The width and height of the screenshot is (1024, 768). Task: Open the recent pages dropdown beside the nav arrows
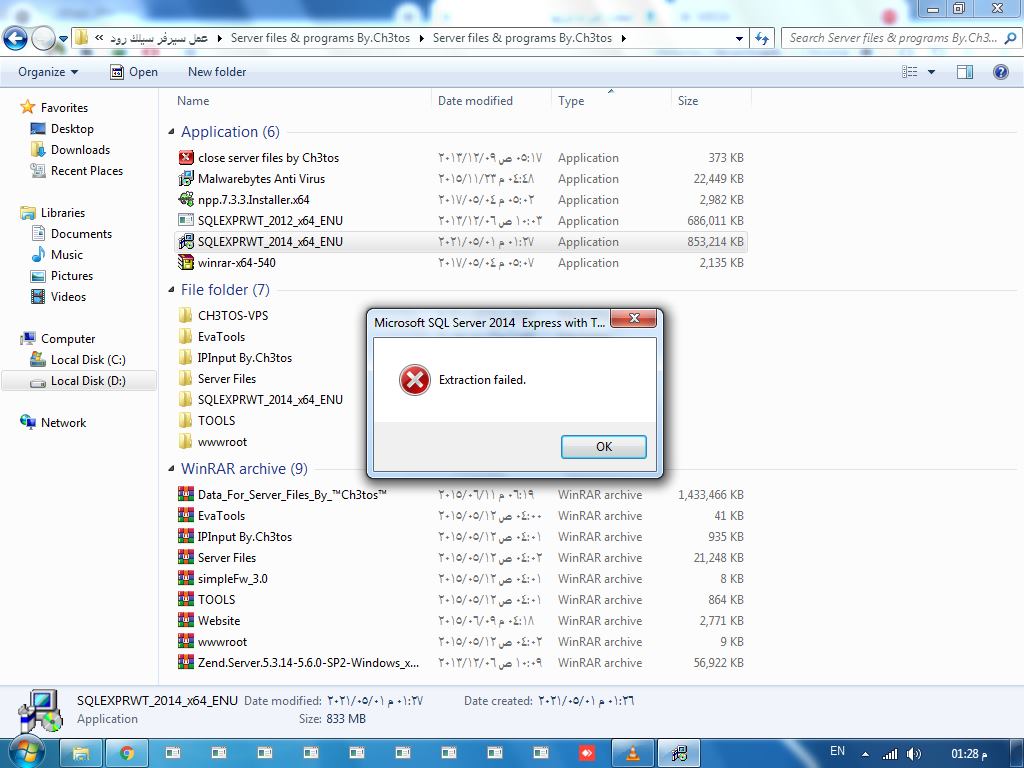click(63, 39)
